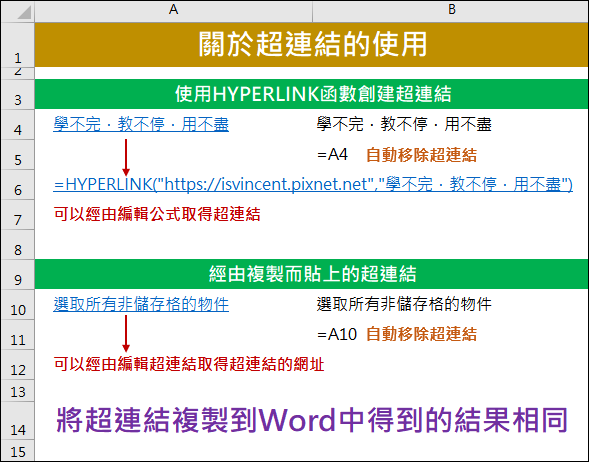The height and width of the screenshot is (462, 589).
Task: Select row 9 header
Action: [x=18, y=274]
